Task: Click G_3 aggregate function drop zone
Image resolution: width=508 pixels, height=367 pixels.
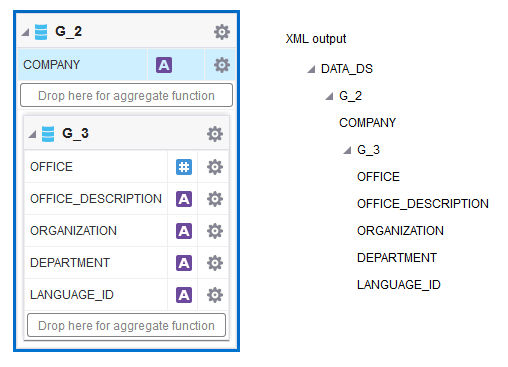Action: point(126,325)
